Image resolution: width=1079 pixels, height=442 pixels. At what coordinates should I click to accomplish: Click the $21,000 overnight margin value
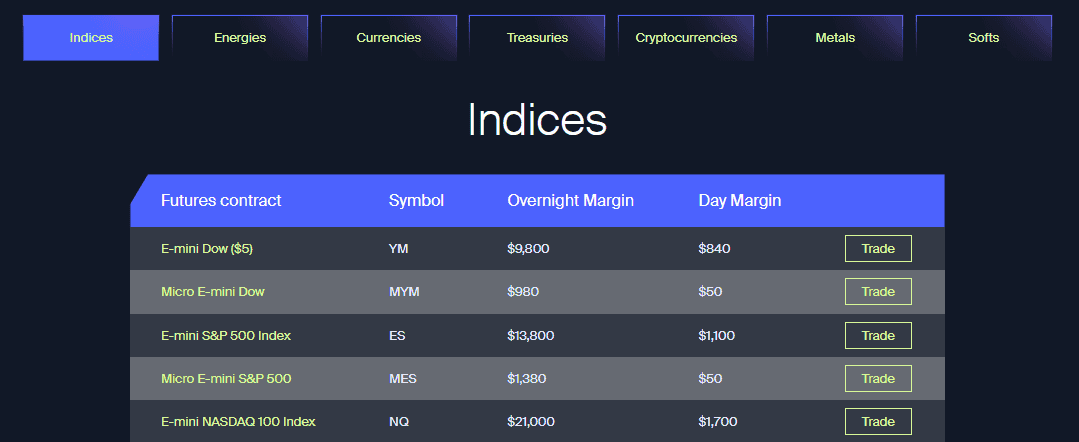point(531,421)
